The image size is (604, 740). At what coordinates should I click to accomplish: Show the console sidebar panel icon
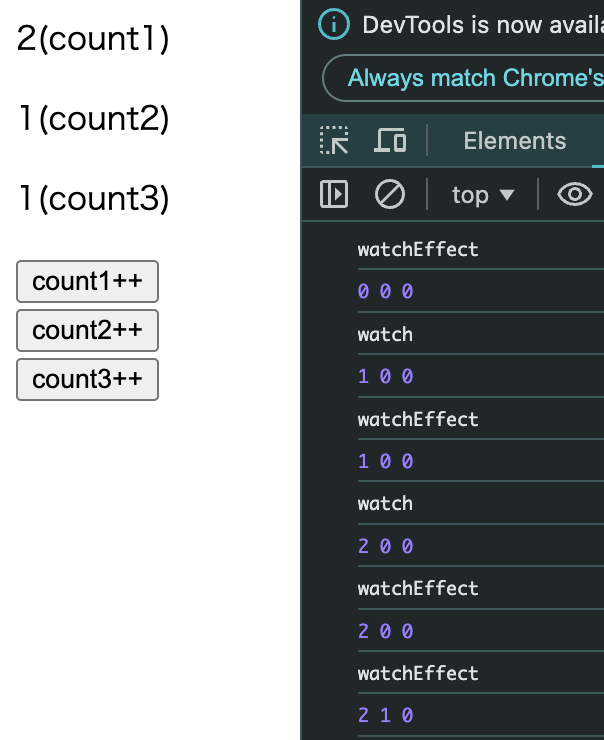[334, 194]
